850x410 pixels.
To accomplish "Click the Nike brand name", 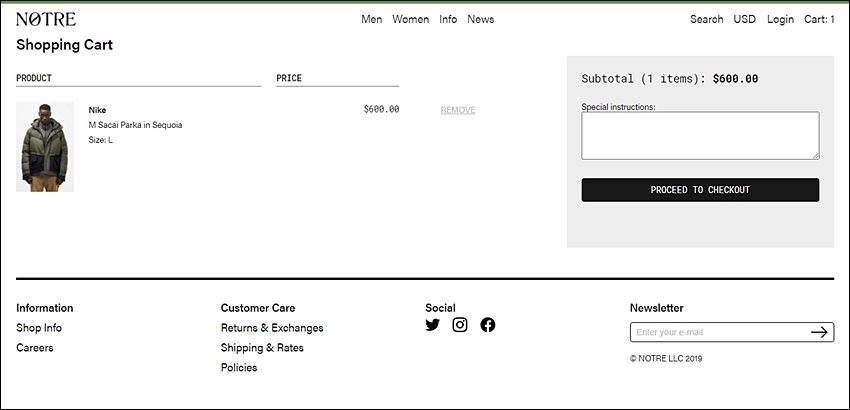I will pyautogui.click(x=98, y=110).
